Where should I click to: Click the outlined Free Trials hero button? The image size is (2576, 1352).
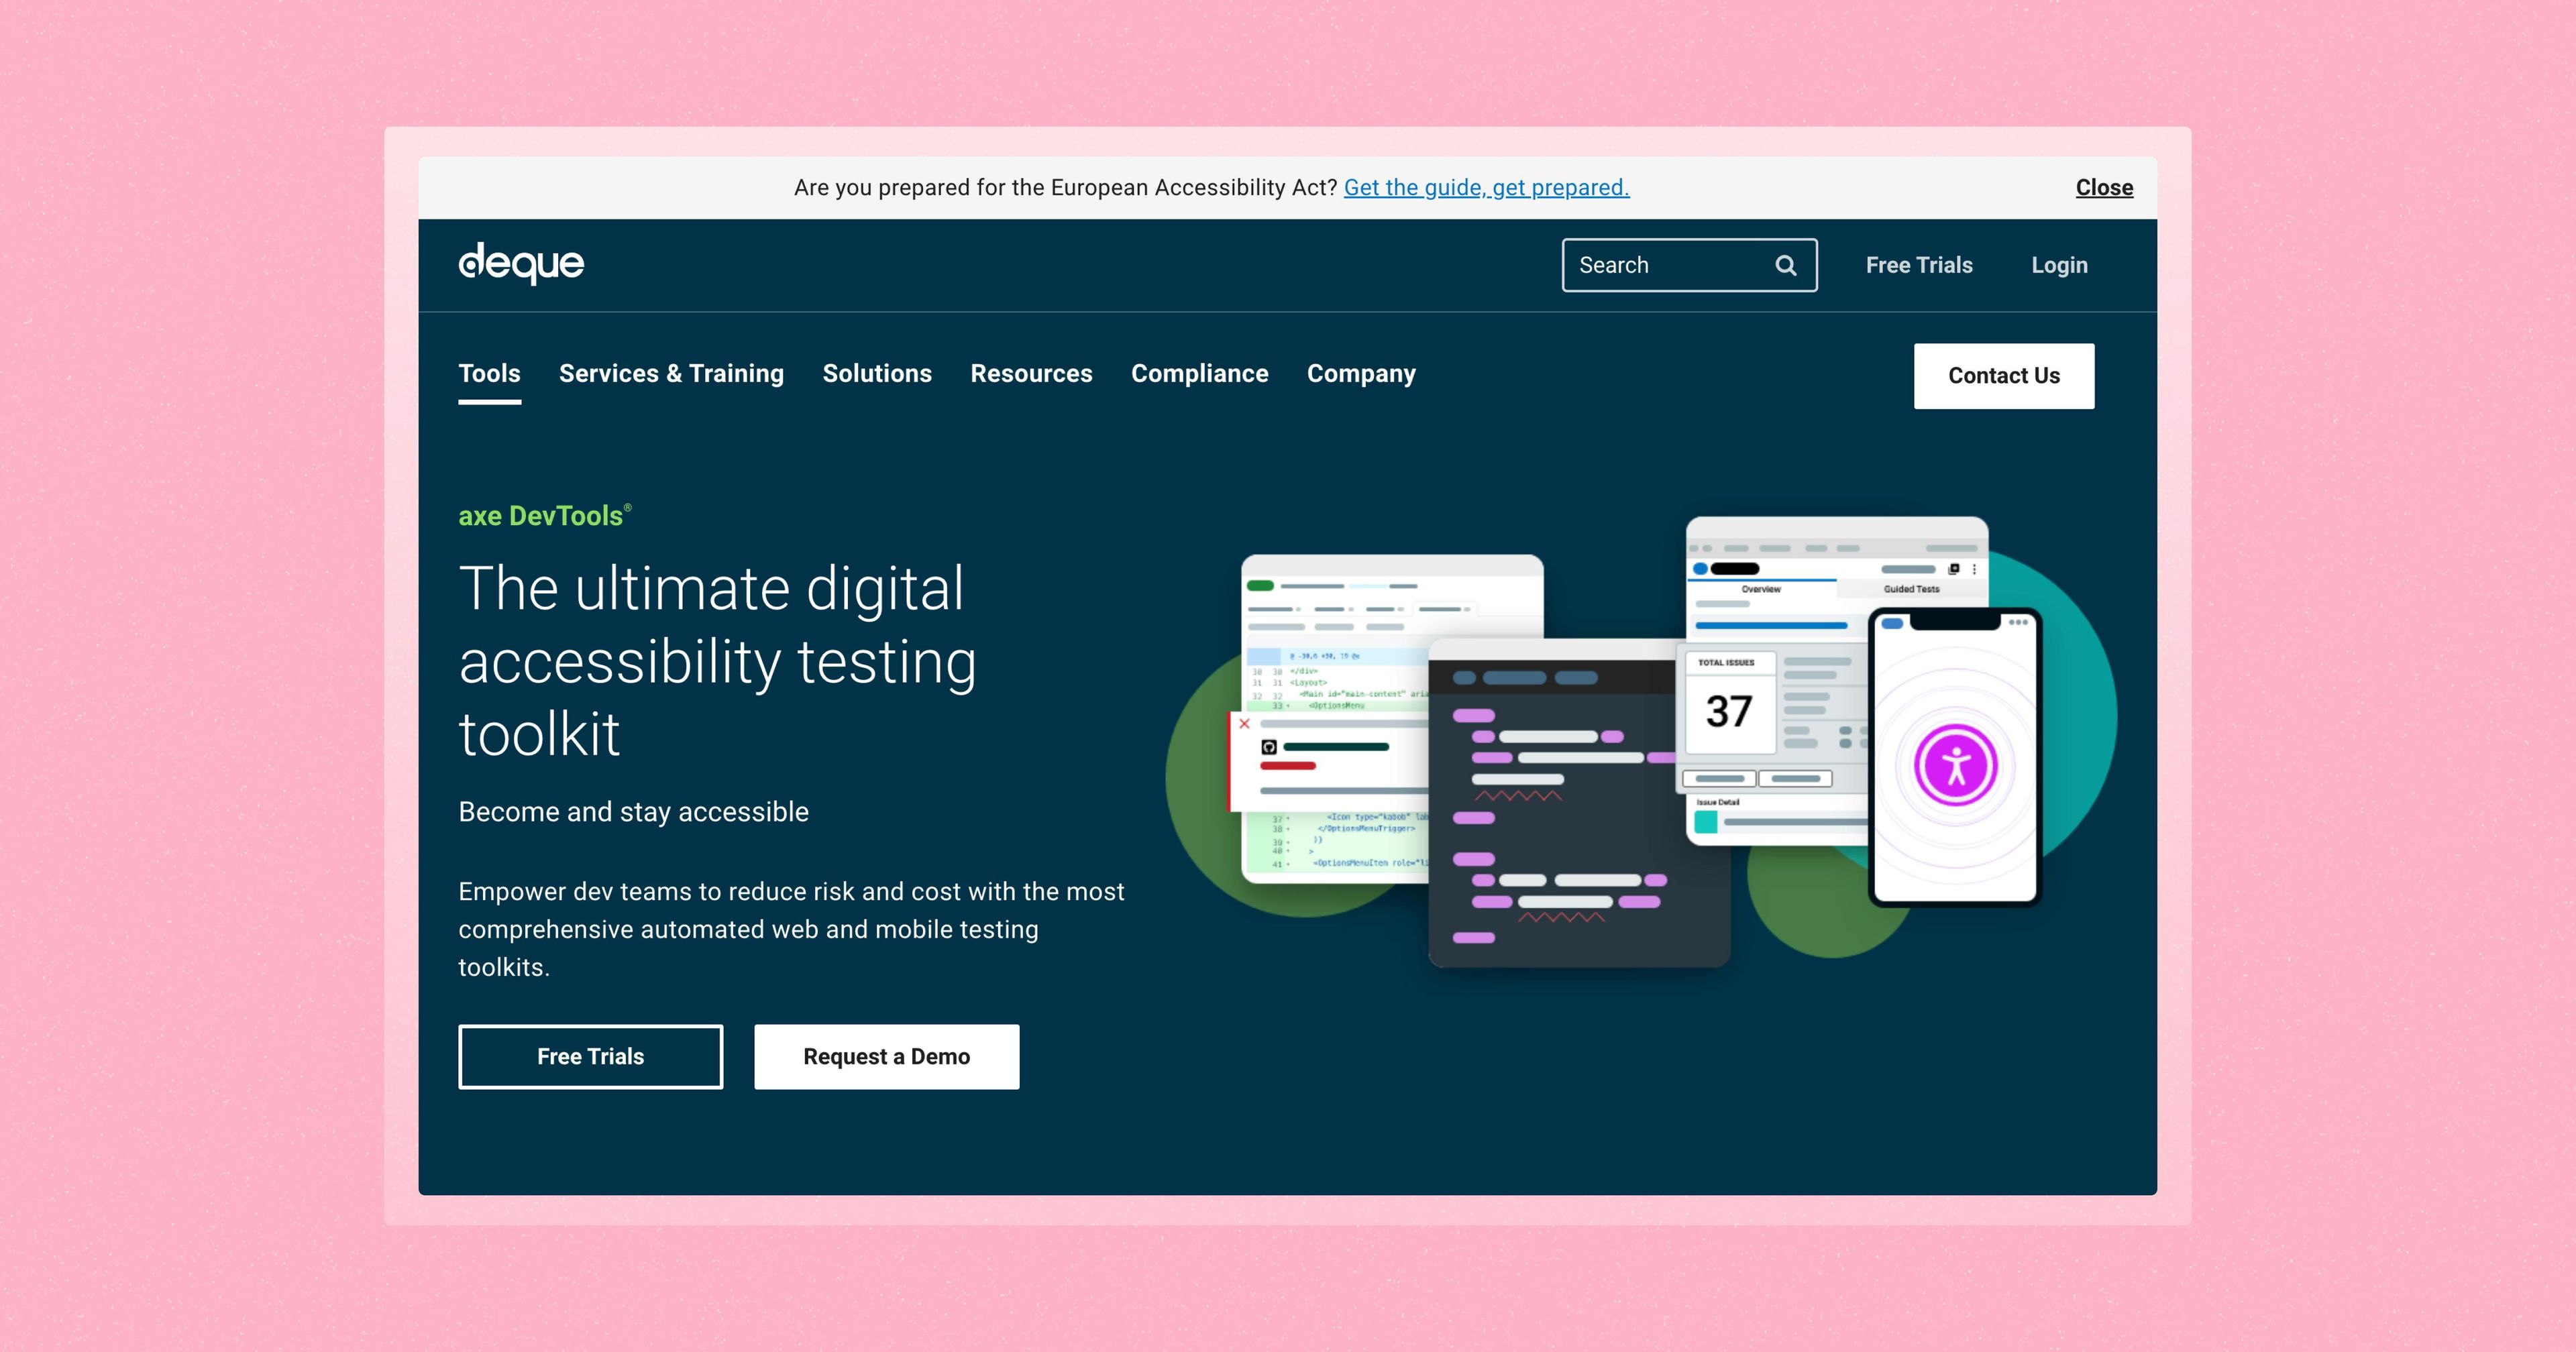click(590, 1056)
